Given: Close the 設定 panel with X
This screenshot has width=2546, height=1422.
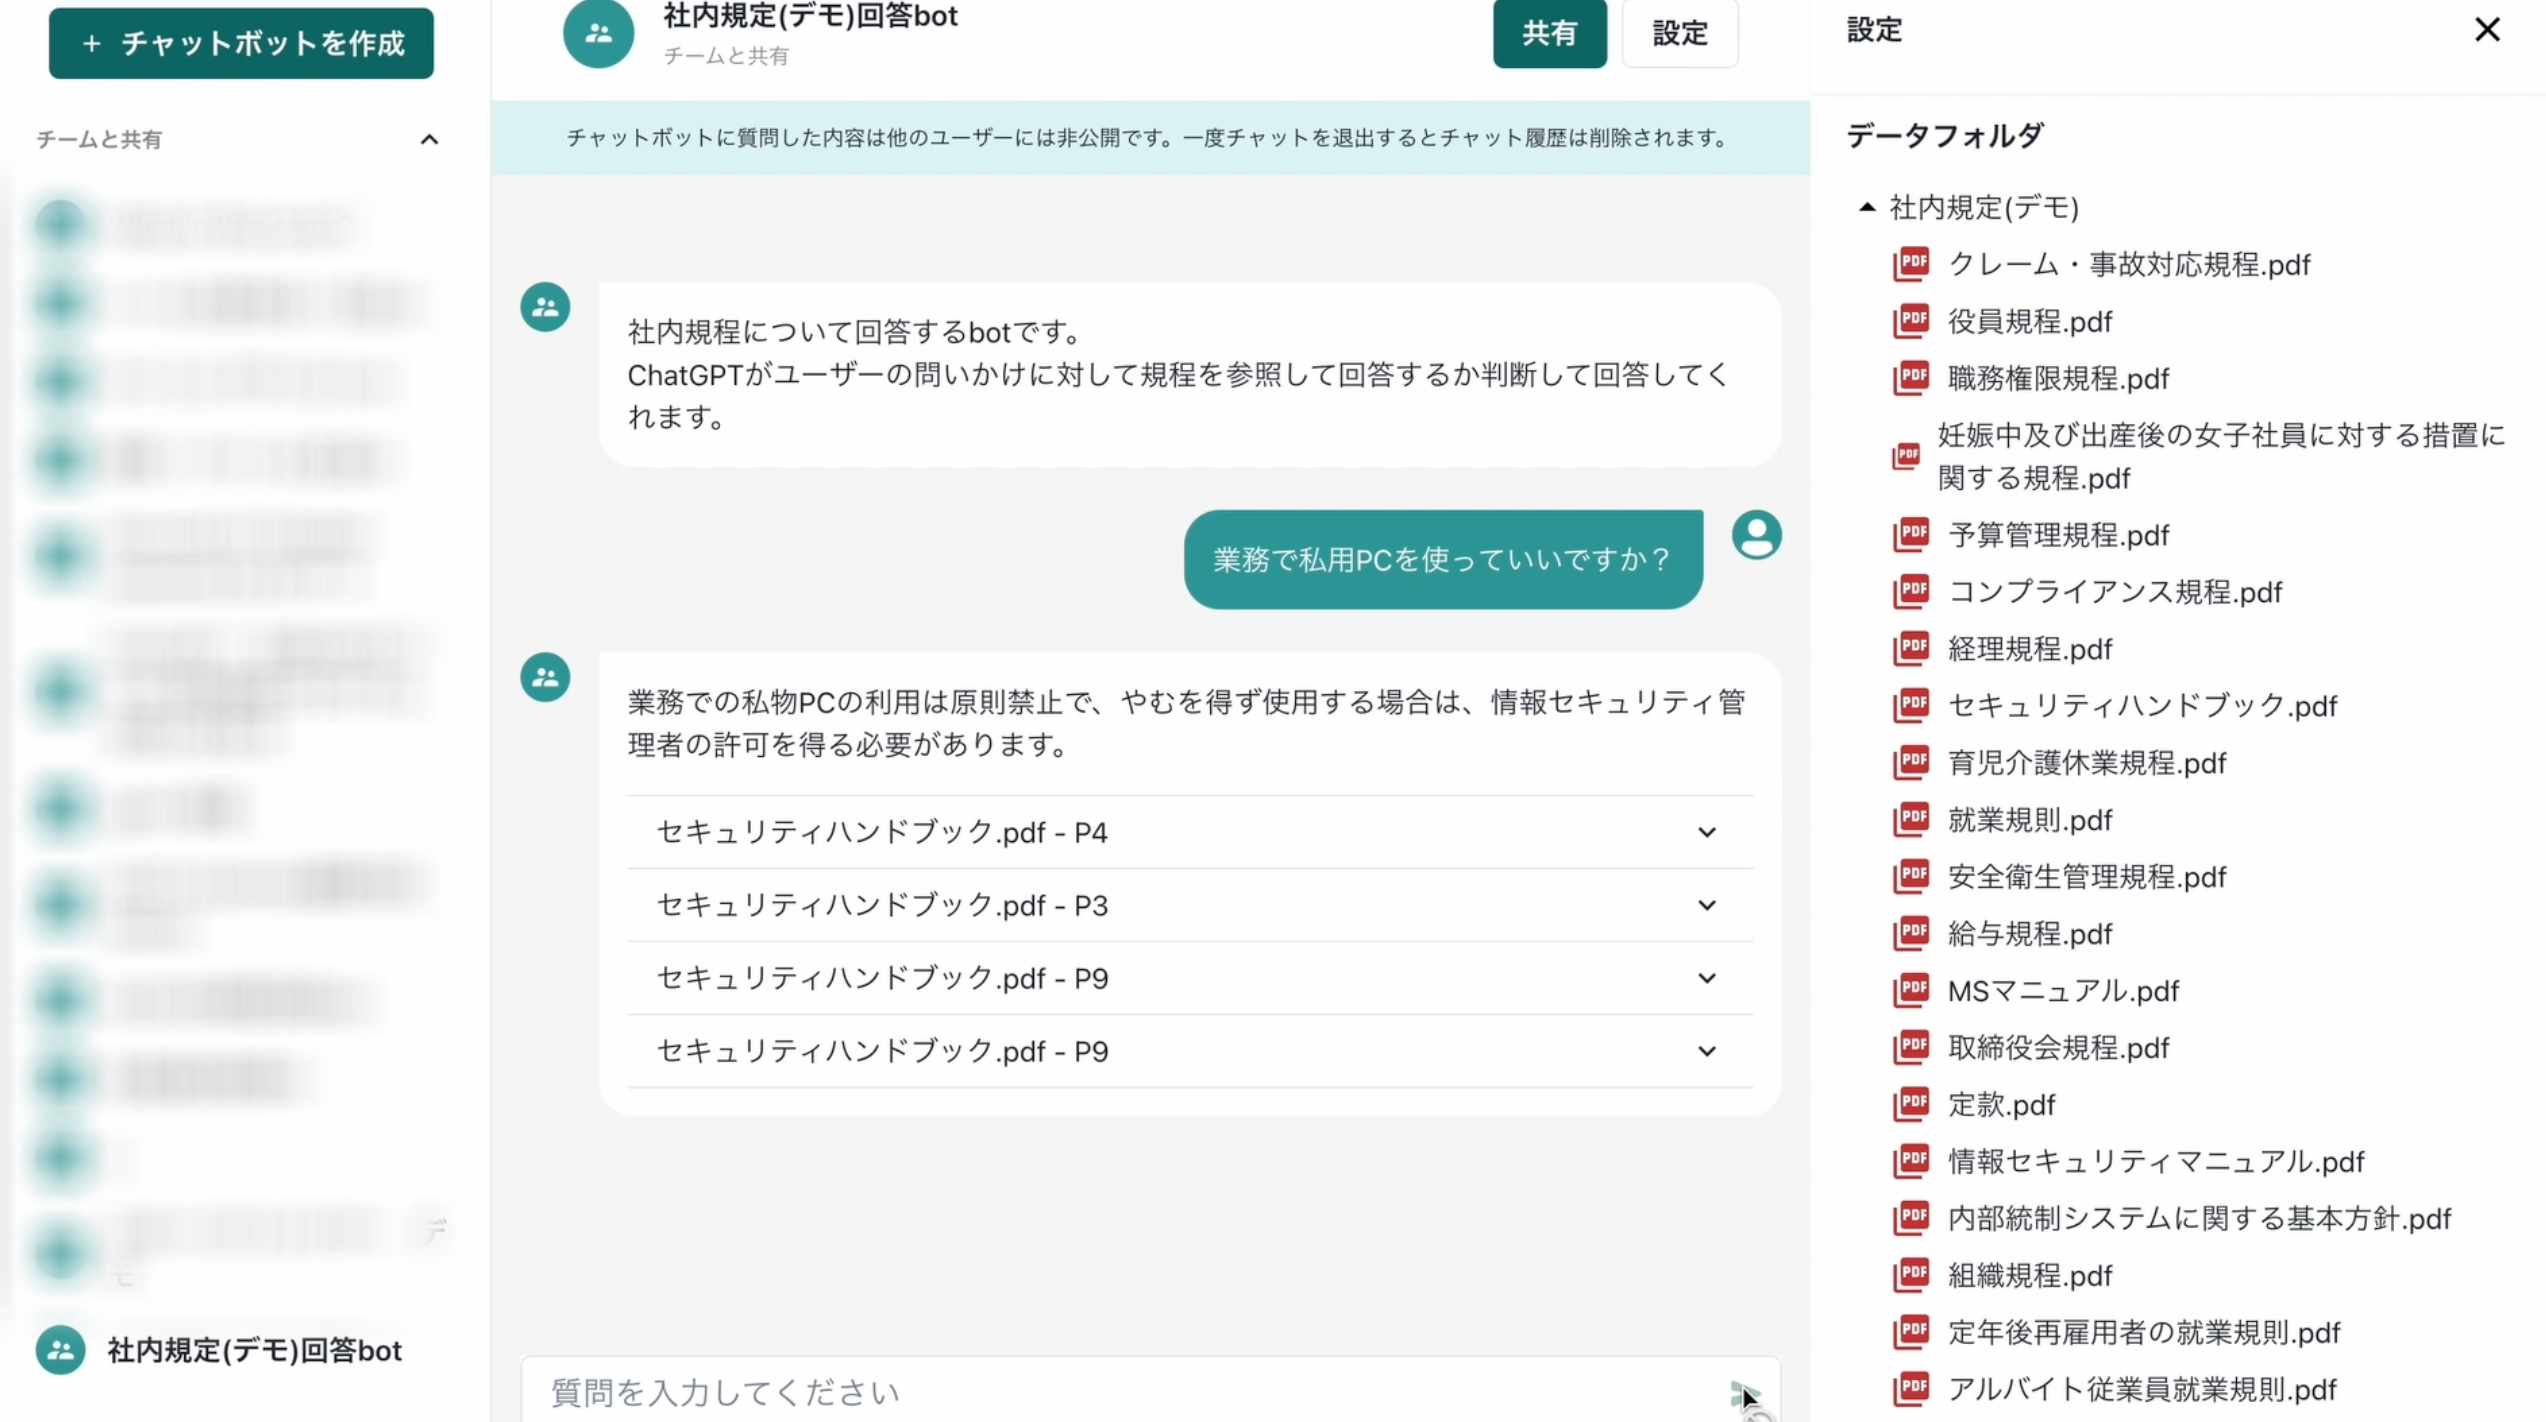Looking at the screenshot, I should (x=2486, y=30).
